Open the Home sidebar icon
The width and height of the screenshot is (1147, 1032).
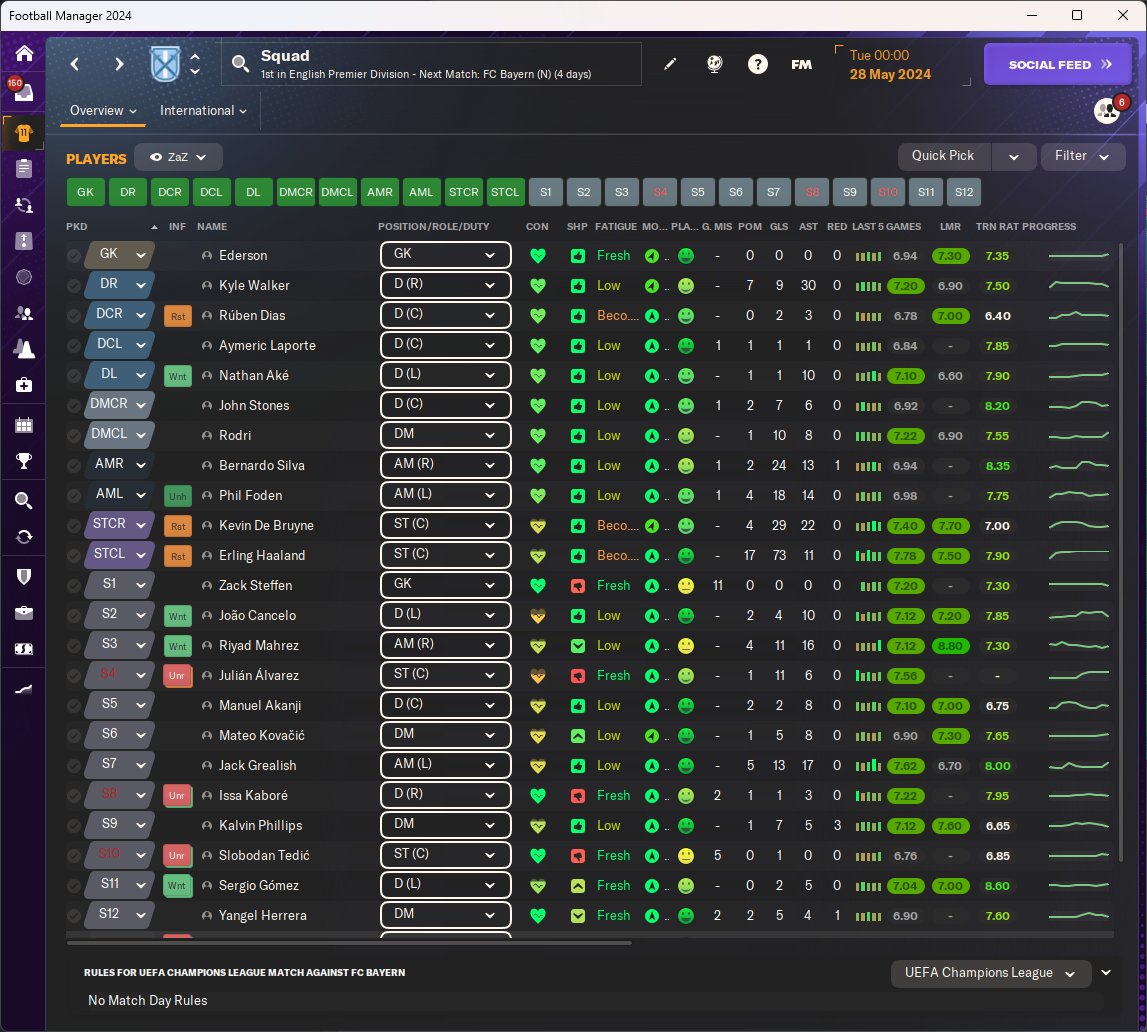click(x=23, y=53)
